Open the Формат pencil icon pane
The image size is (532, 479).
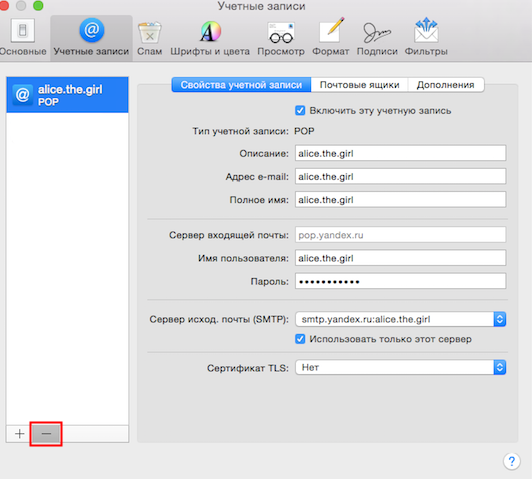tap(330, 37)
